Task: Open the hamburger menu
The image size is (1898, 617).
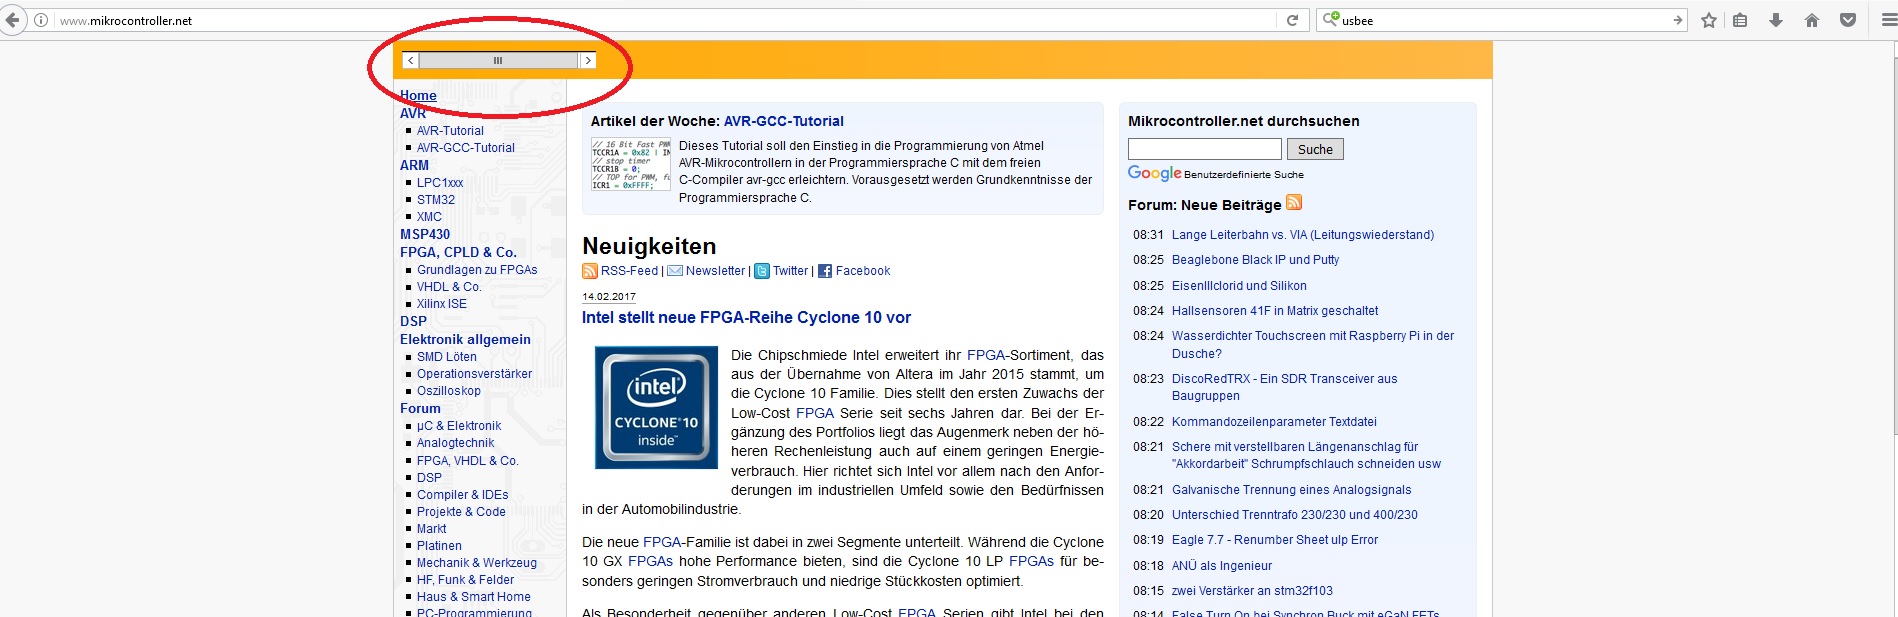Action: pos(1888,20)
